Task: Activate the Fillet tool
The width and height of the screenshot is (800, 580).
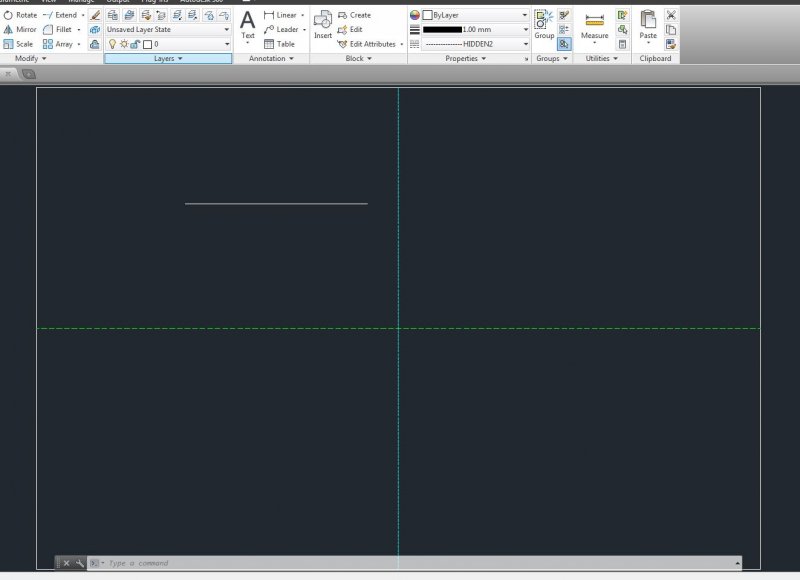Action: 58,30
